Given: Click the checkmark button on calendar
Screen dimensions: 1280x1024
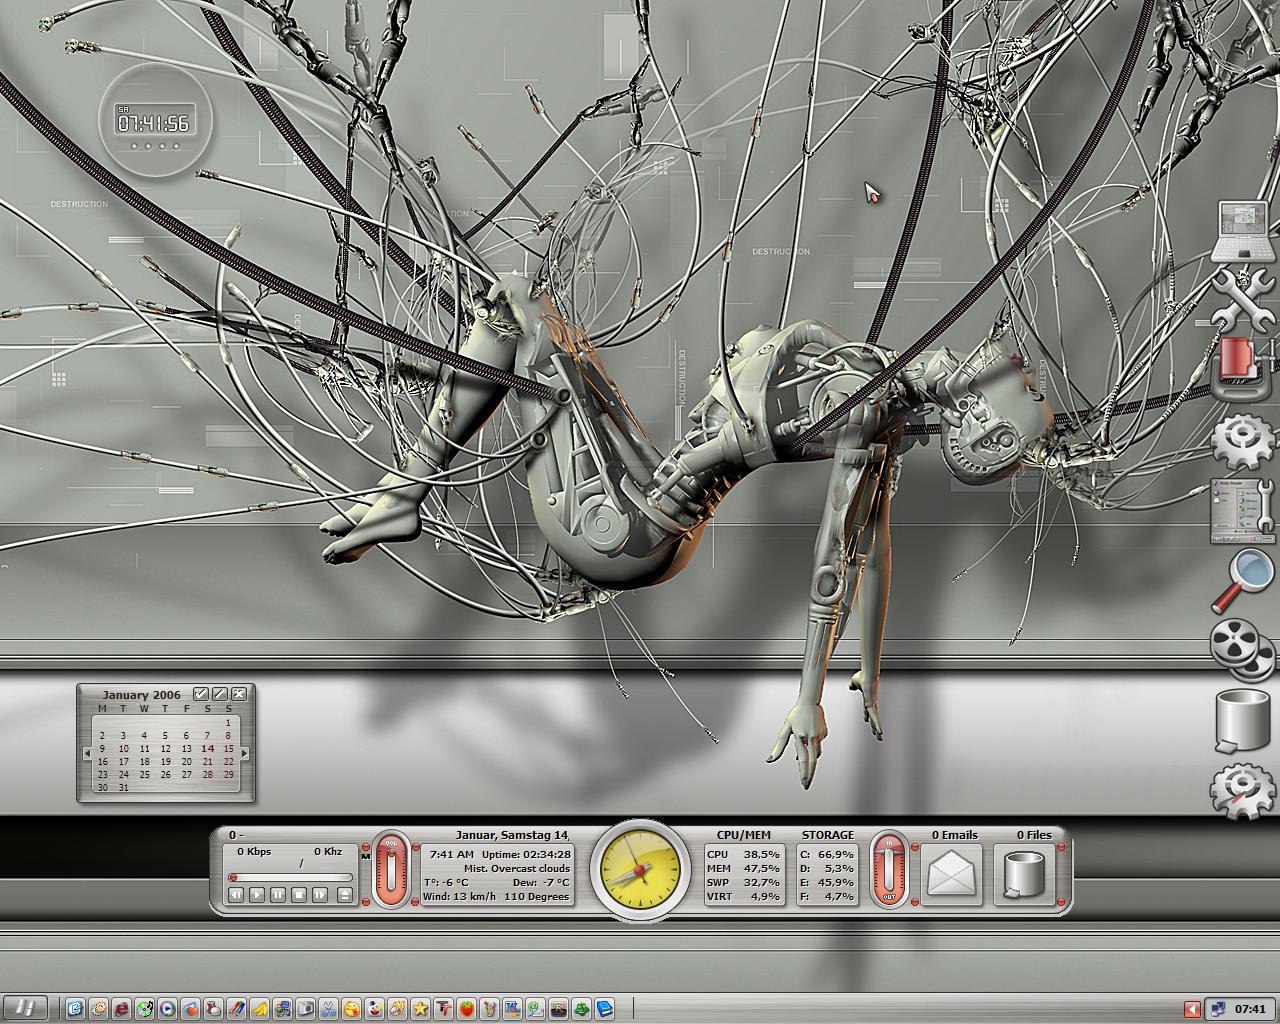Looking at the screenshot, I should tap(201, 694).
